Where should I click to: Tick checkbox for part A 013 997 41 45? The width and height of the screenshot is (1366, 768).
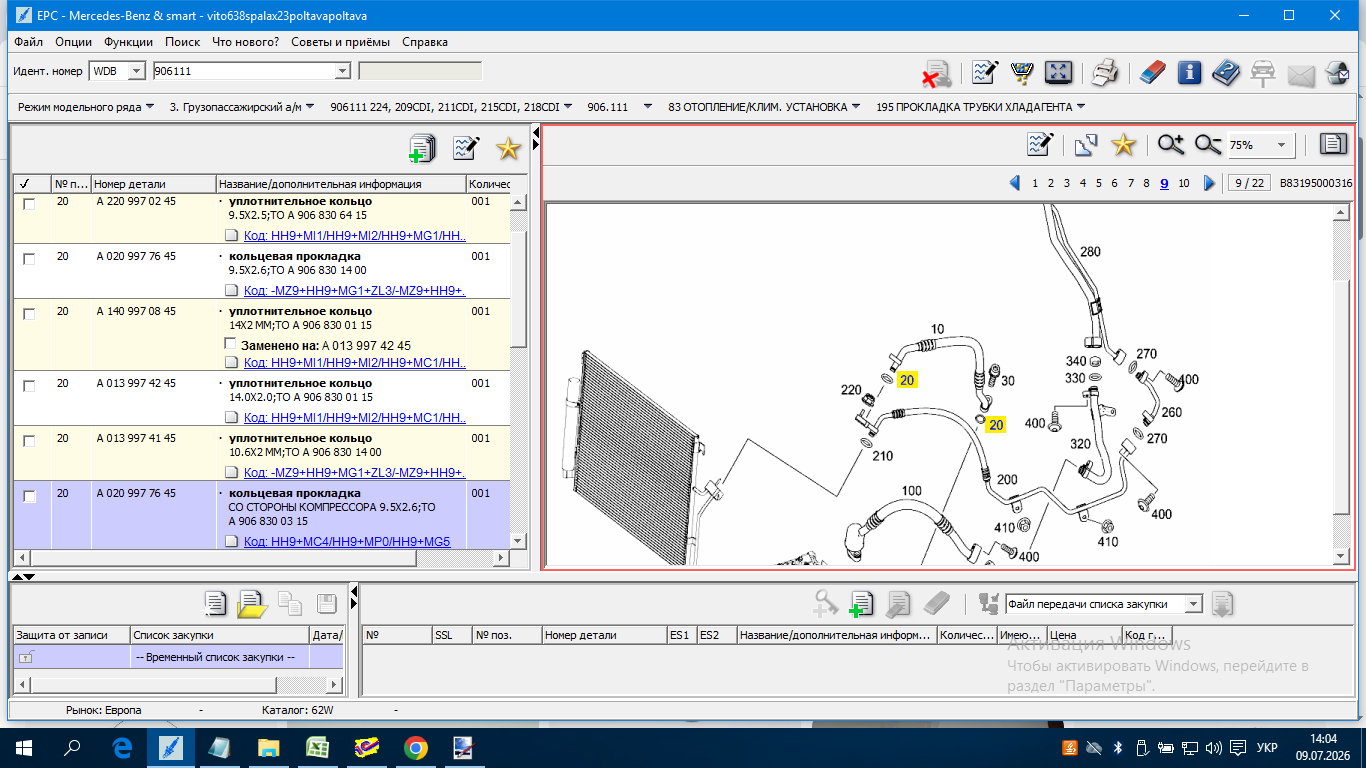29,441
